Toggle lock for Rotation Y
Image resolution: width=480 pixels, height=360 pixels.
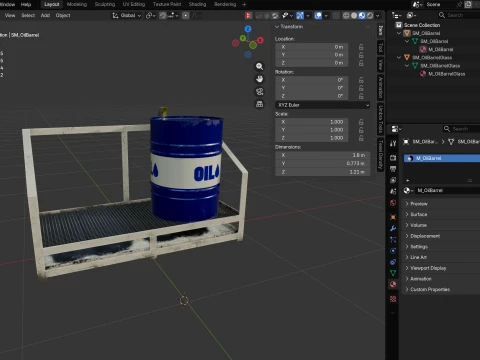(x=361, y=88)
